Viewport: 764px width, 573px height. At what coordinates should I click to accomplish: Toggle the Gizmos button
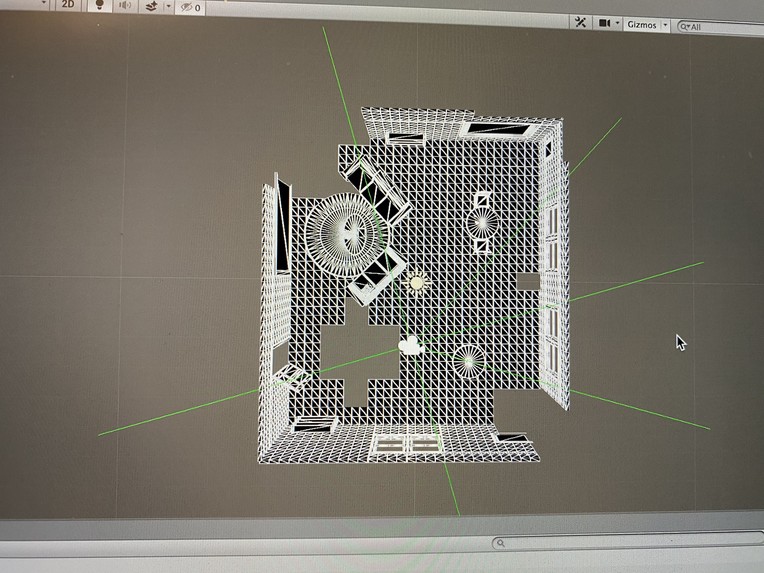point(642,24)
